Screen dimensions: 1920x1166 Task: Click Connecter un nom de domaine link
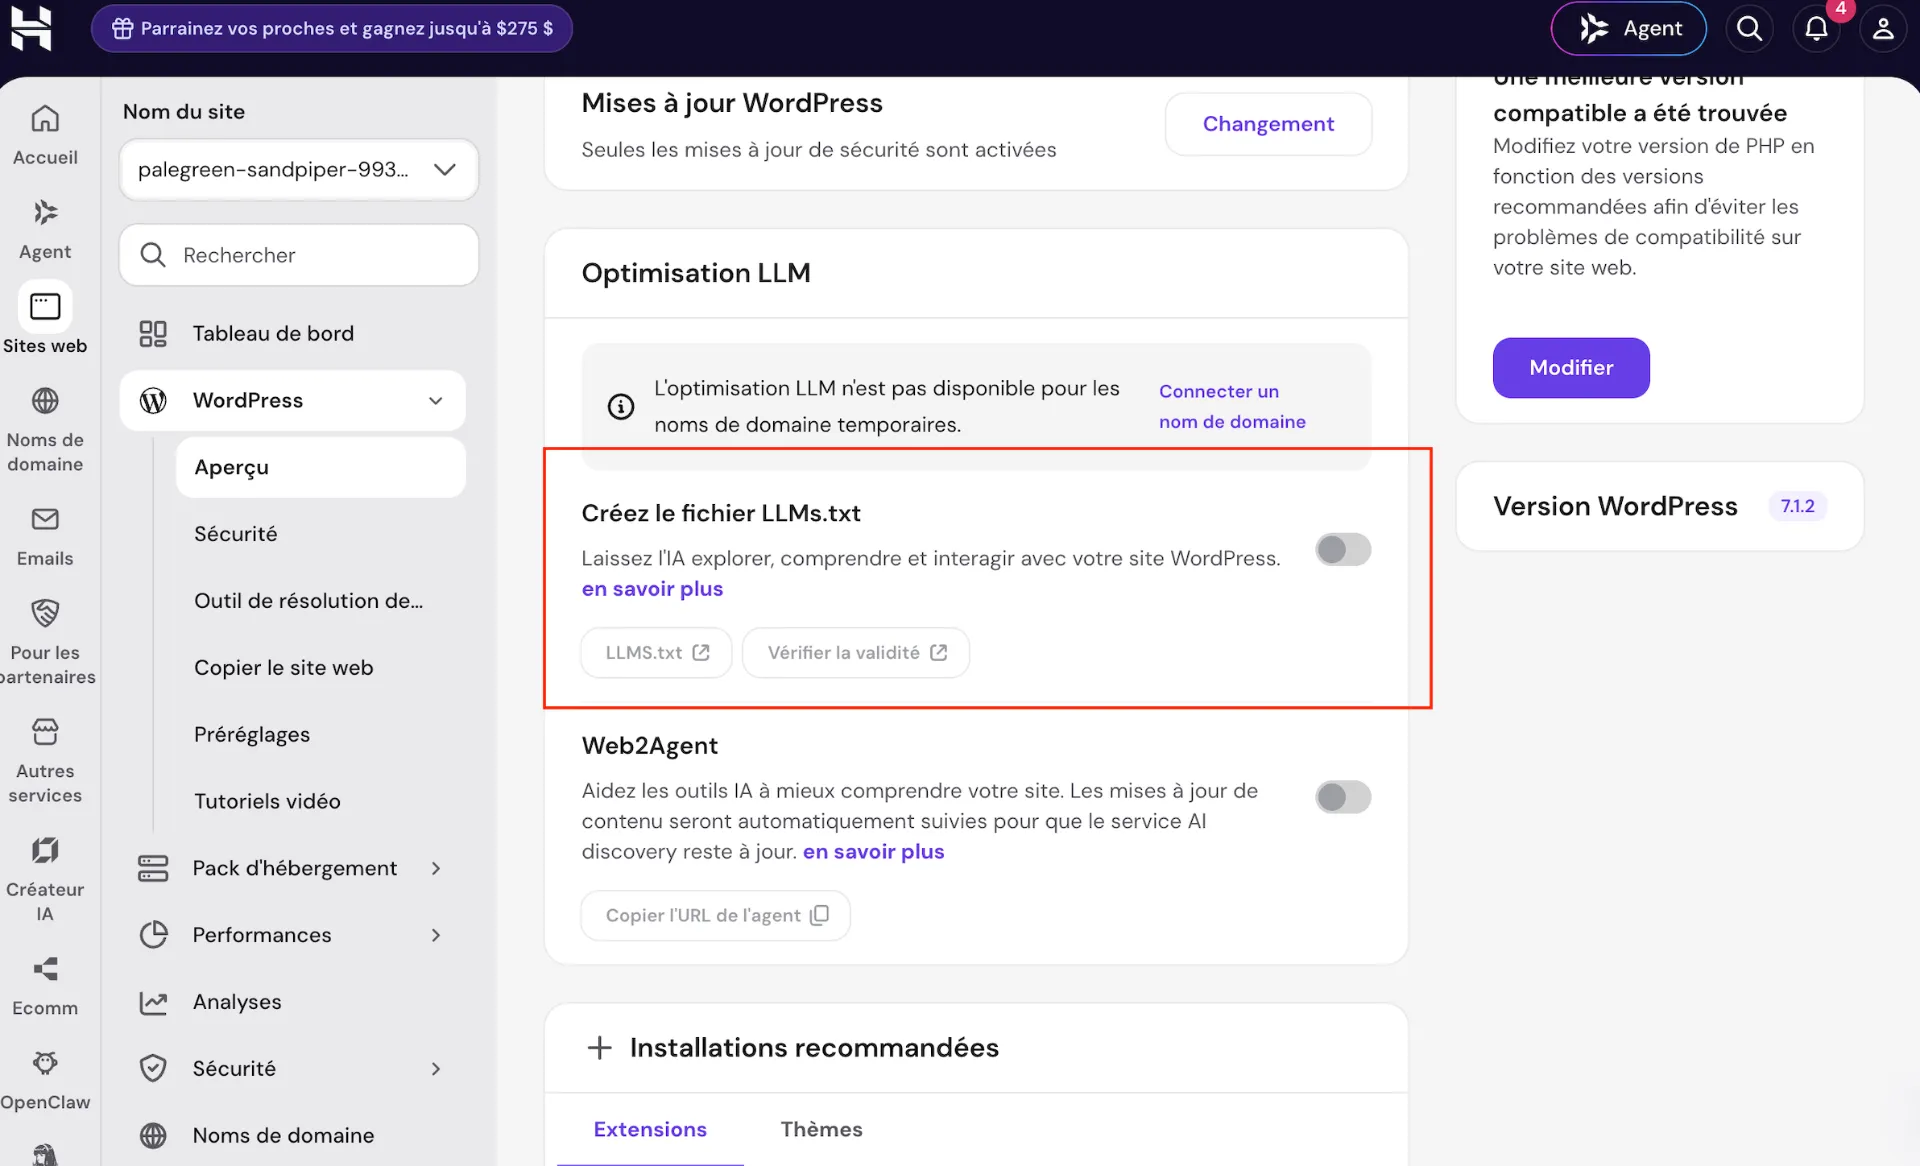coord(1232,406)
